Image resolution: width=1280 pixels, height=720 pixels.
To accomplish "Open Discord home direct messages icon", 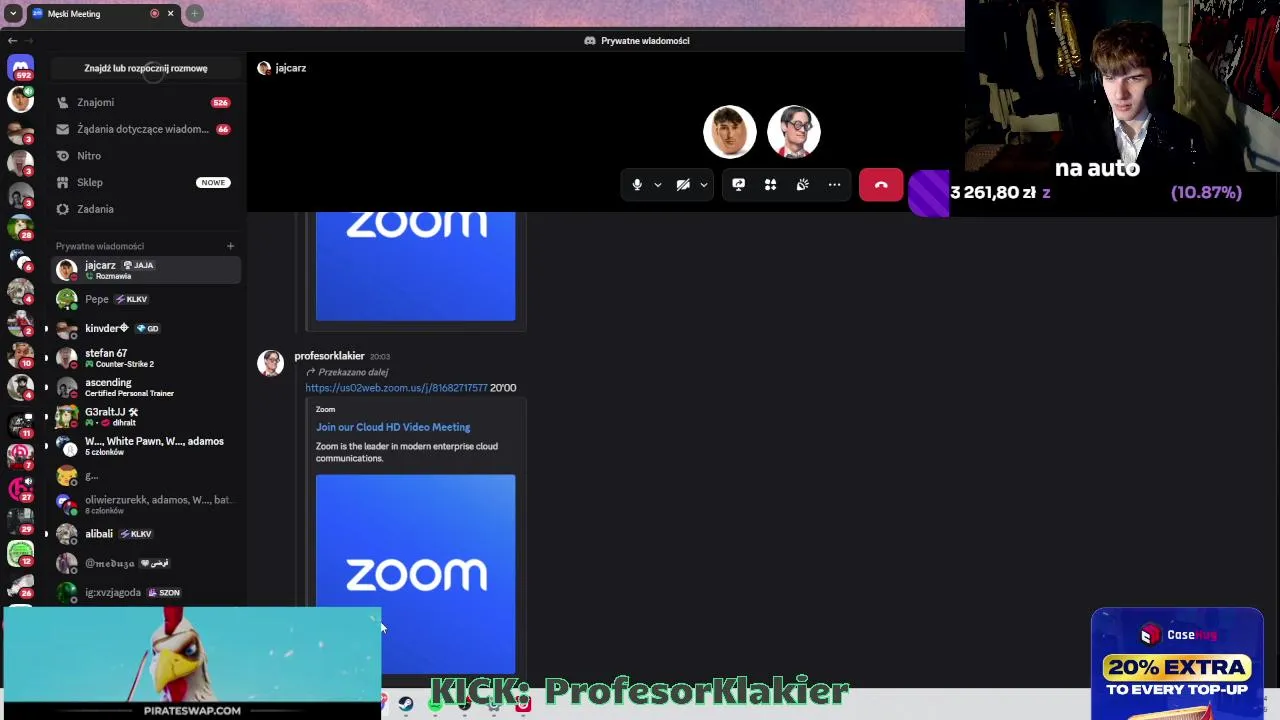I will pos(20,67).
